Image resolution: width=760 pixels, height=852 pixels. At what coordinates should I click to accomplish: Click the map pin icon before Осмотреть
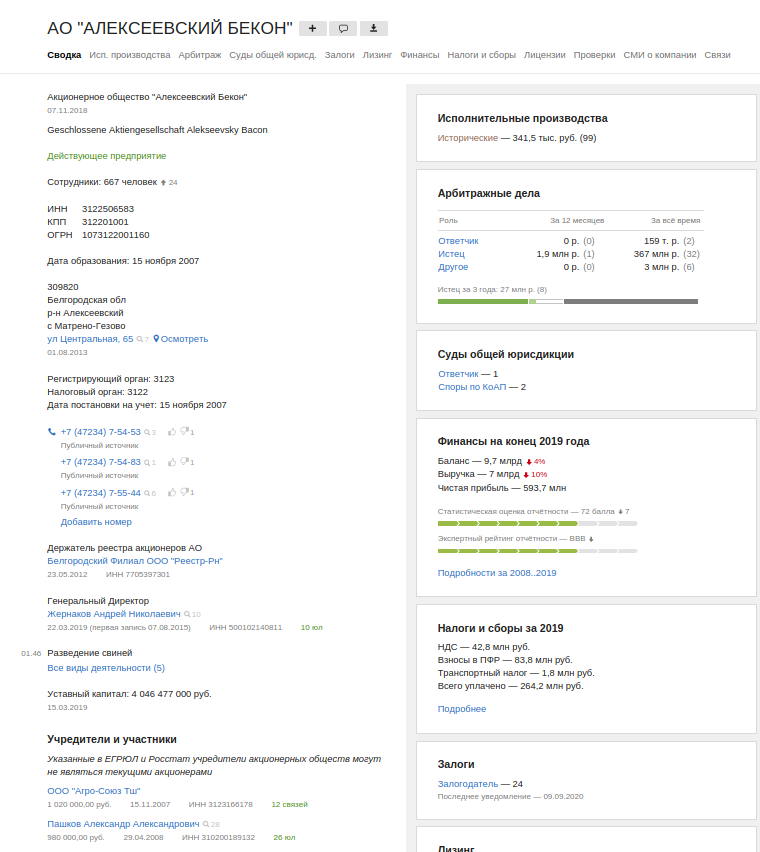pyautogui.click(x=156, y=339)
